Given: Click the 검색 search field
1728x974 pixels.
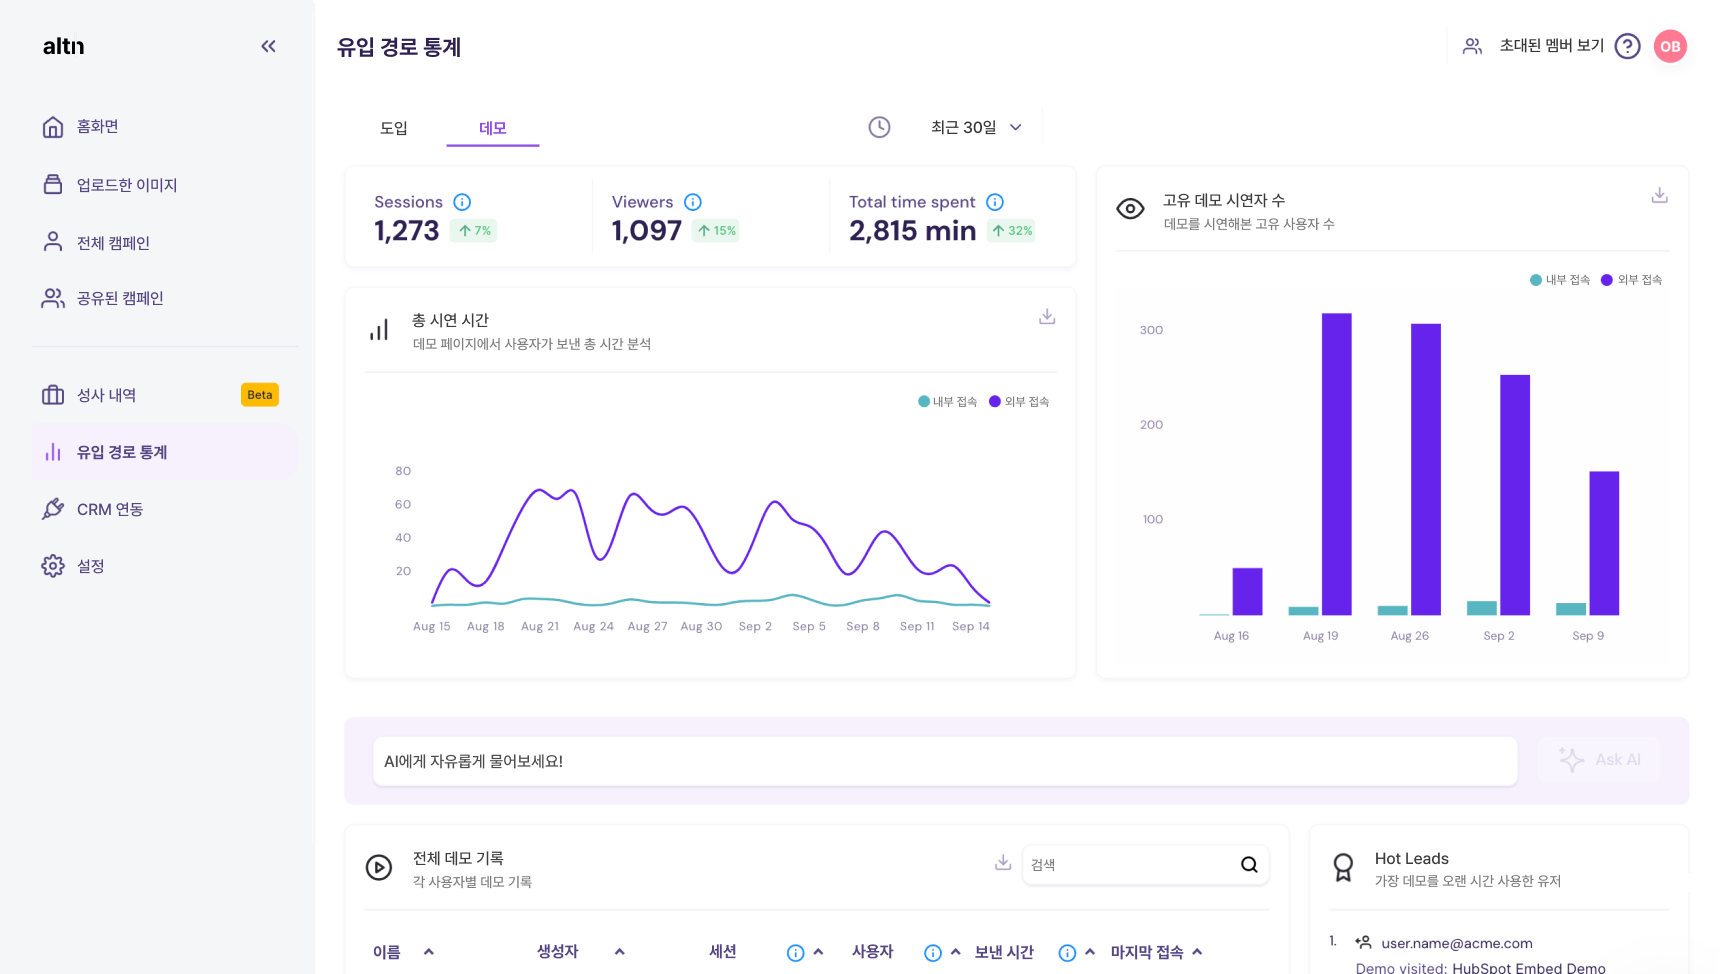Looking at the screenshot, I should [x=1145, y=865].
